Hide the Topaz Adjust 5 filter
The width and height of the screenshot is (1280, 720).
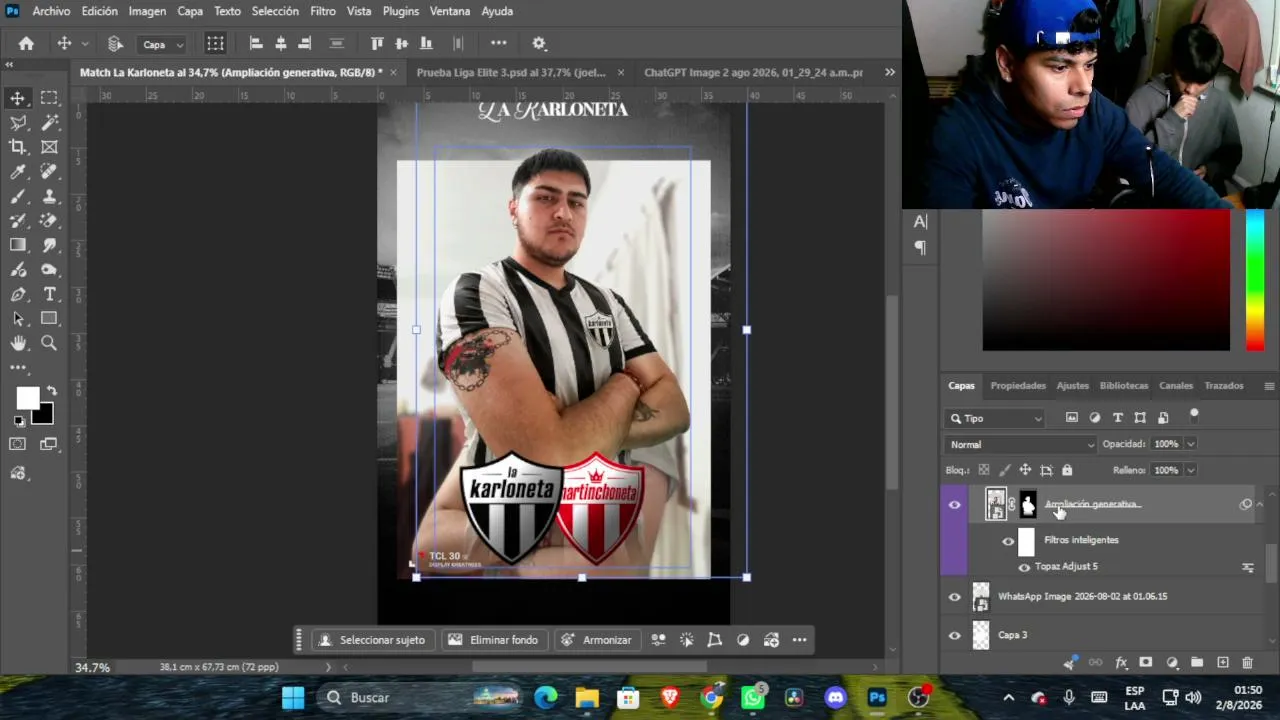pyautogui.click(x=1024, y=567)
